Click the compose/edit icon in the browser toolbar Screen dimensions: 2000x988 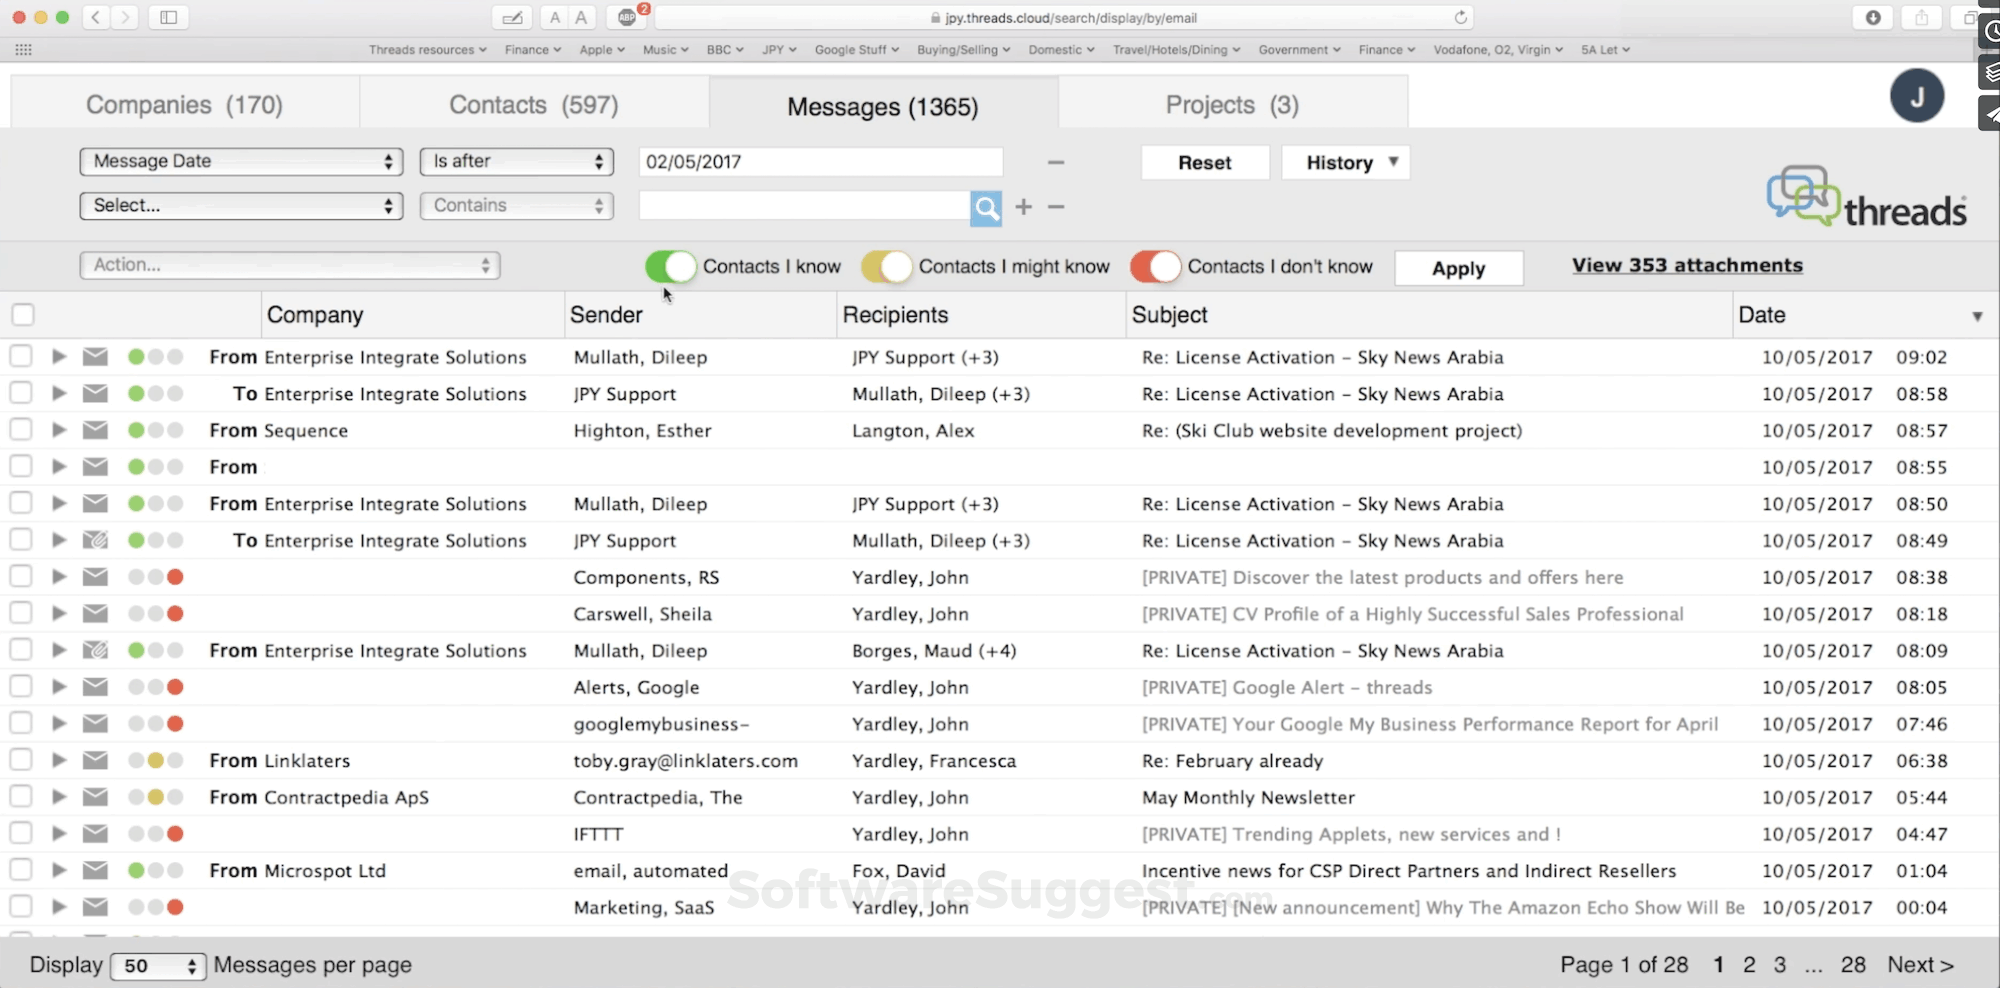click(512, 17)
